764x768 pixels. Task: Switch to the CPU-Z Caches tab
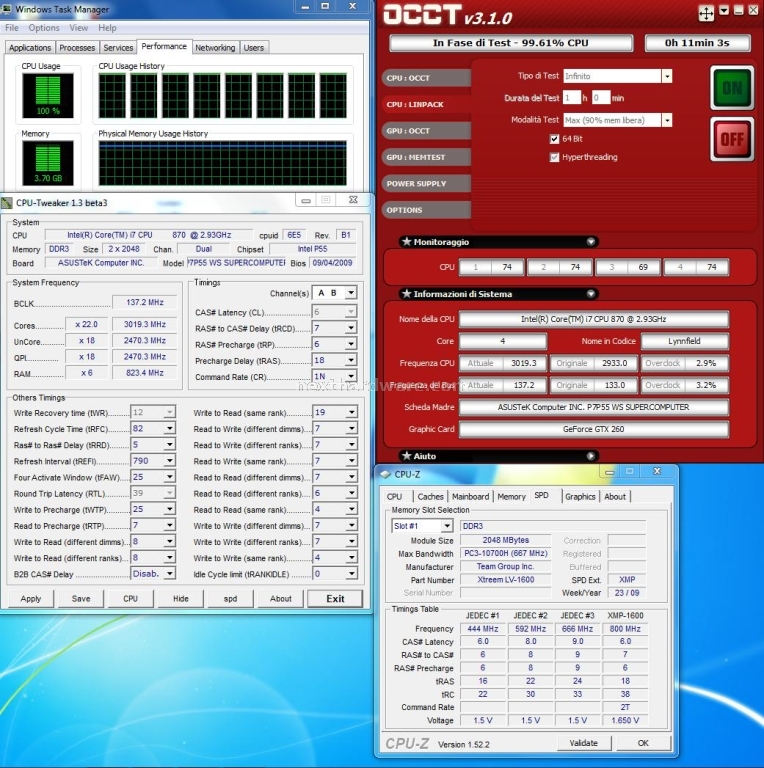430,497
